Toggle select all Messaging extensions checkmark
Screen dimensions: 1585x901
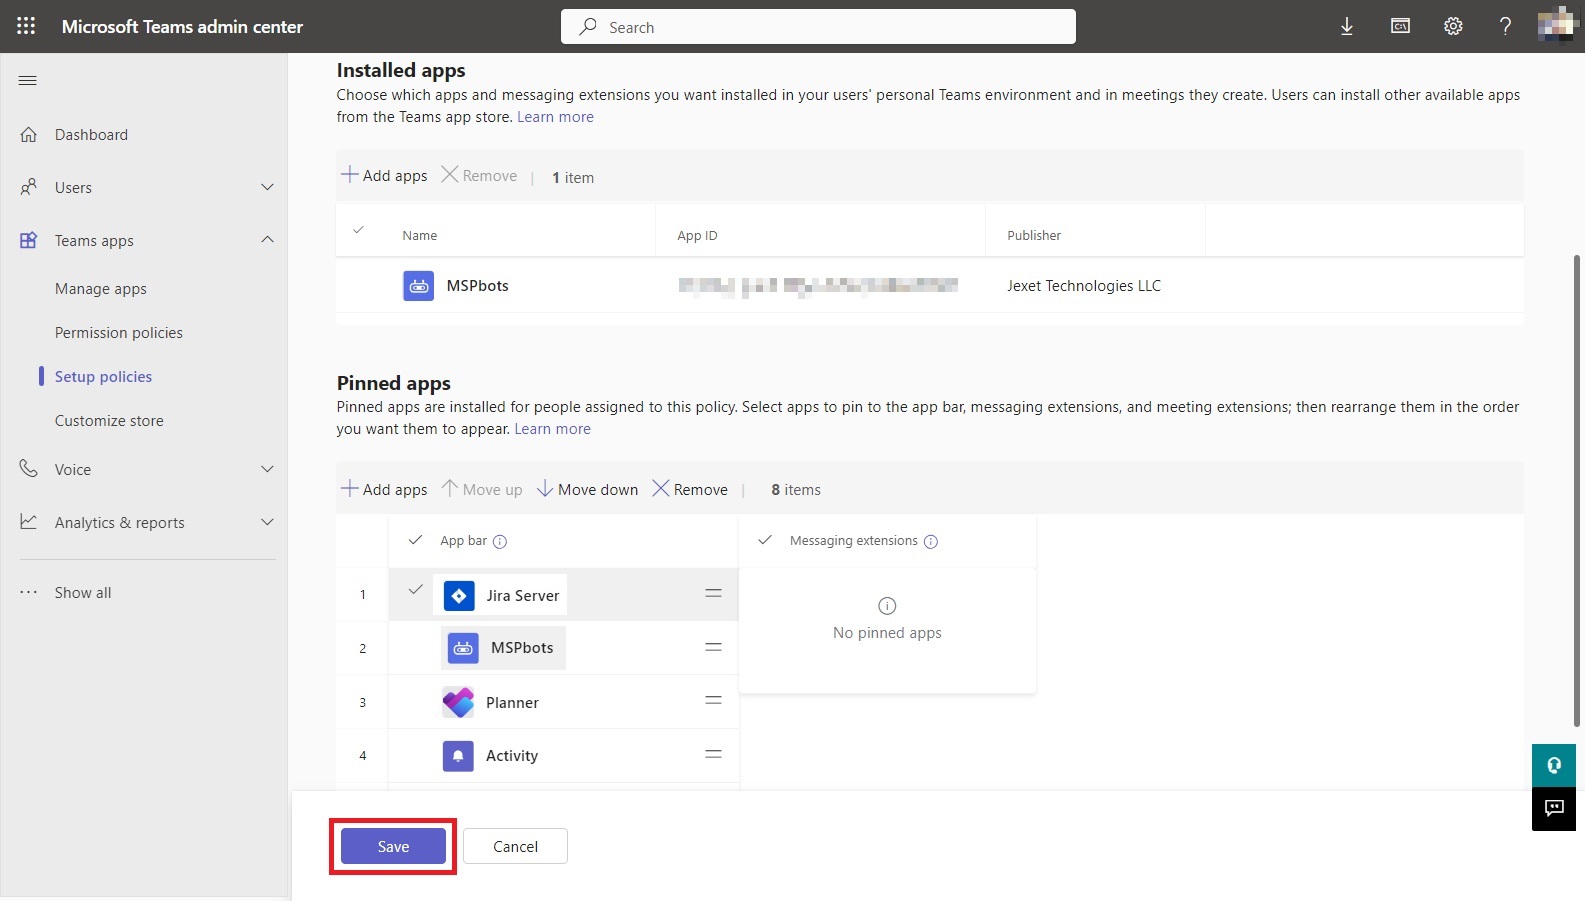[x=765, y=540]
